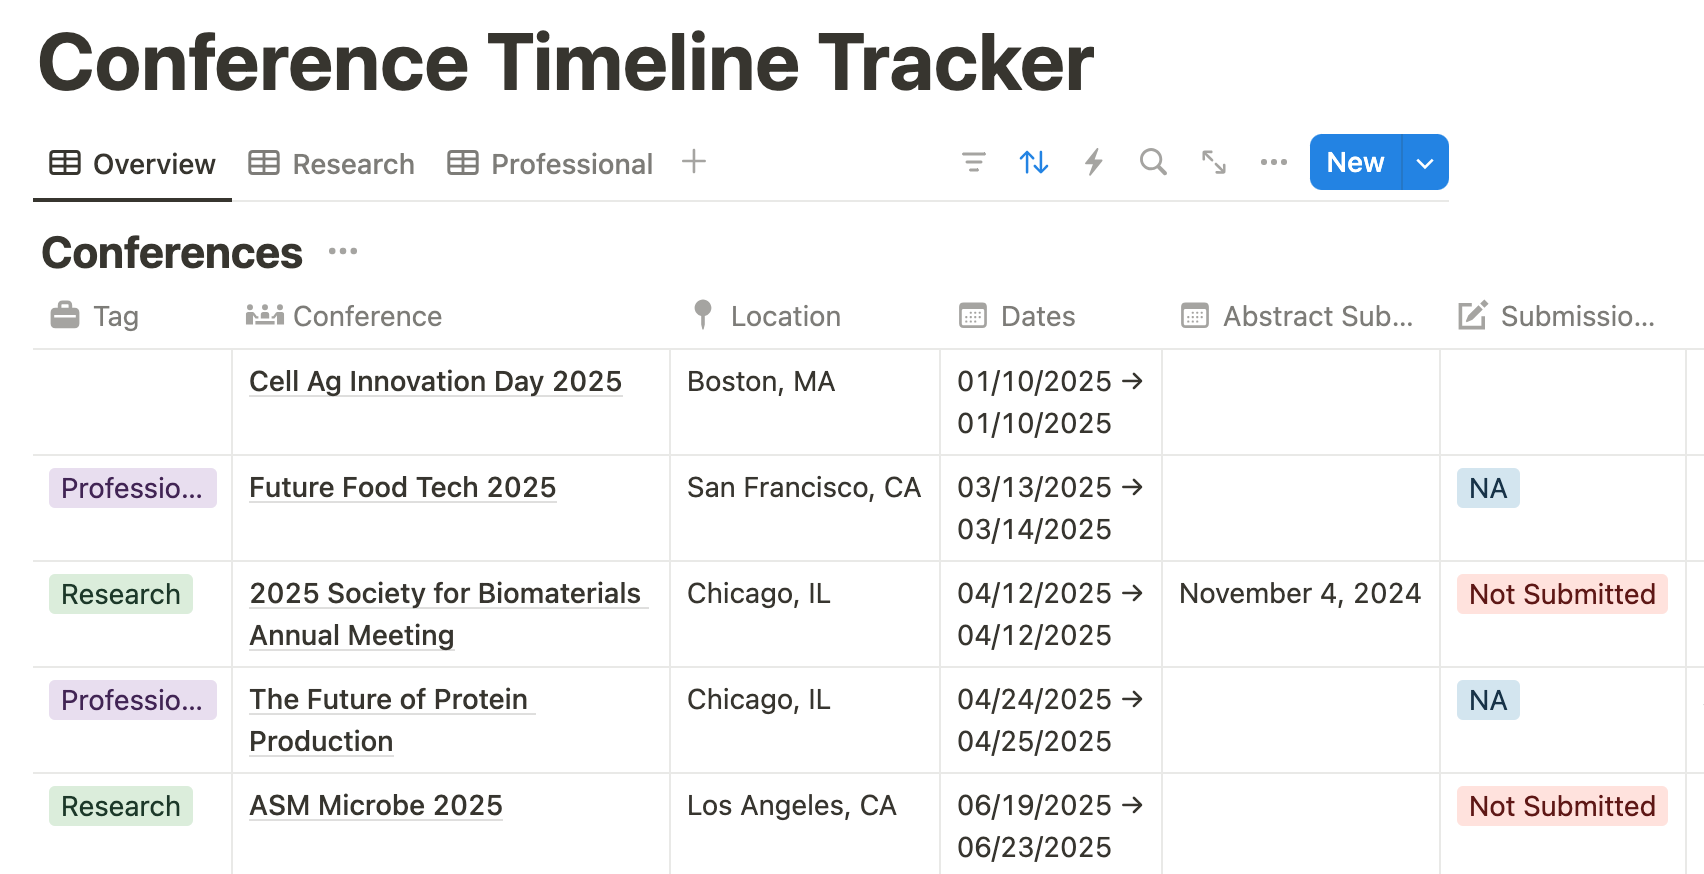This screenshot has height=874, width=1704.
Task: Add a new view with the plus icon
Action: [x=694, y=161]
